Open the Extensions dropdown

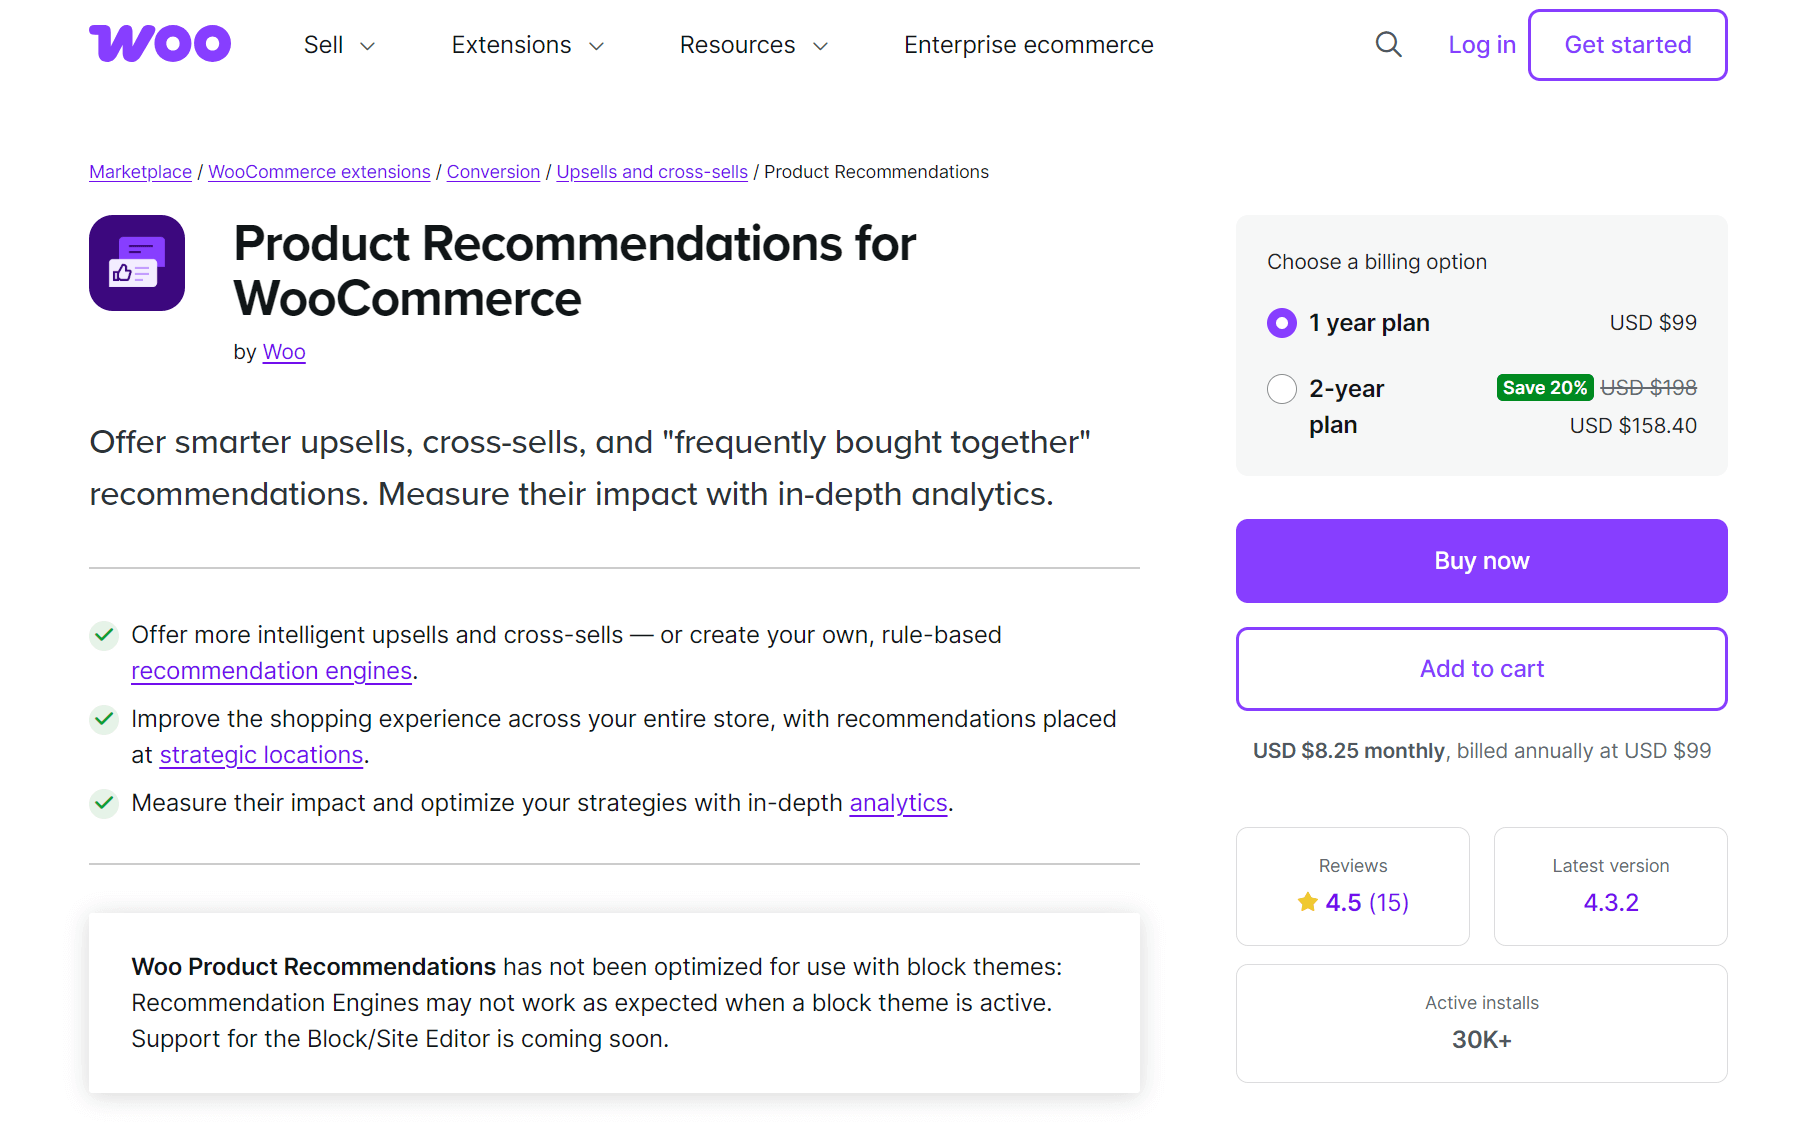(526, 44)
